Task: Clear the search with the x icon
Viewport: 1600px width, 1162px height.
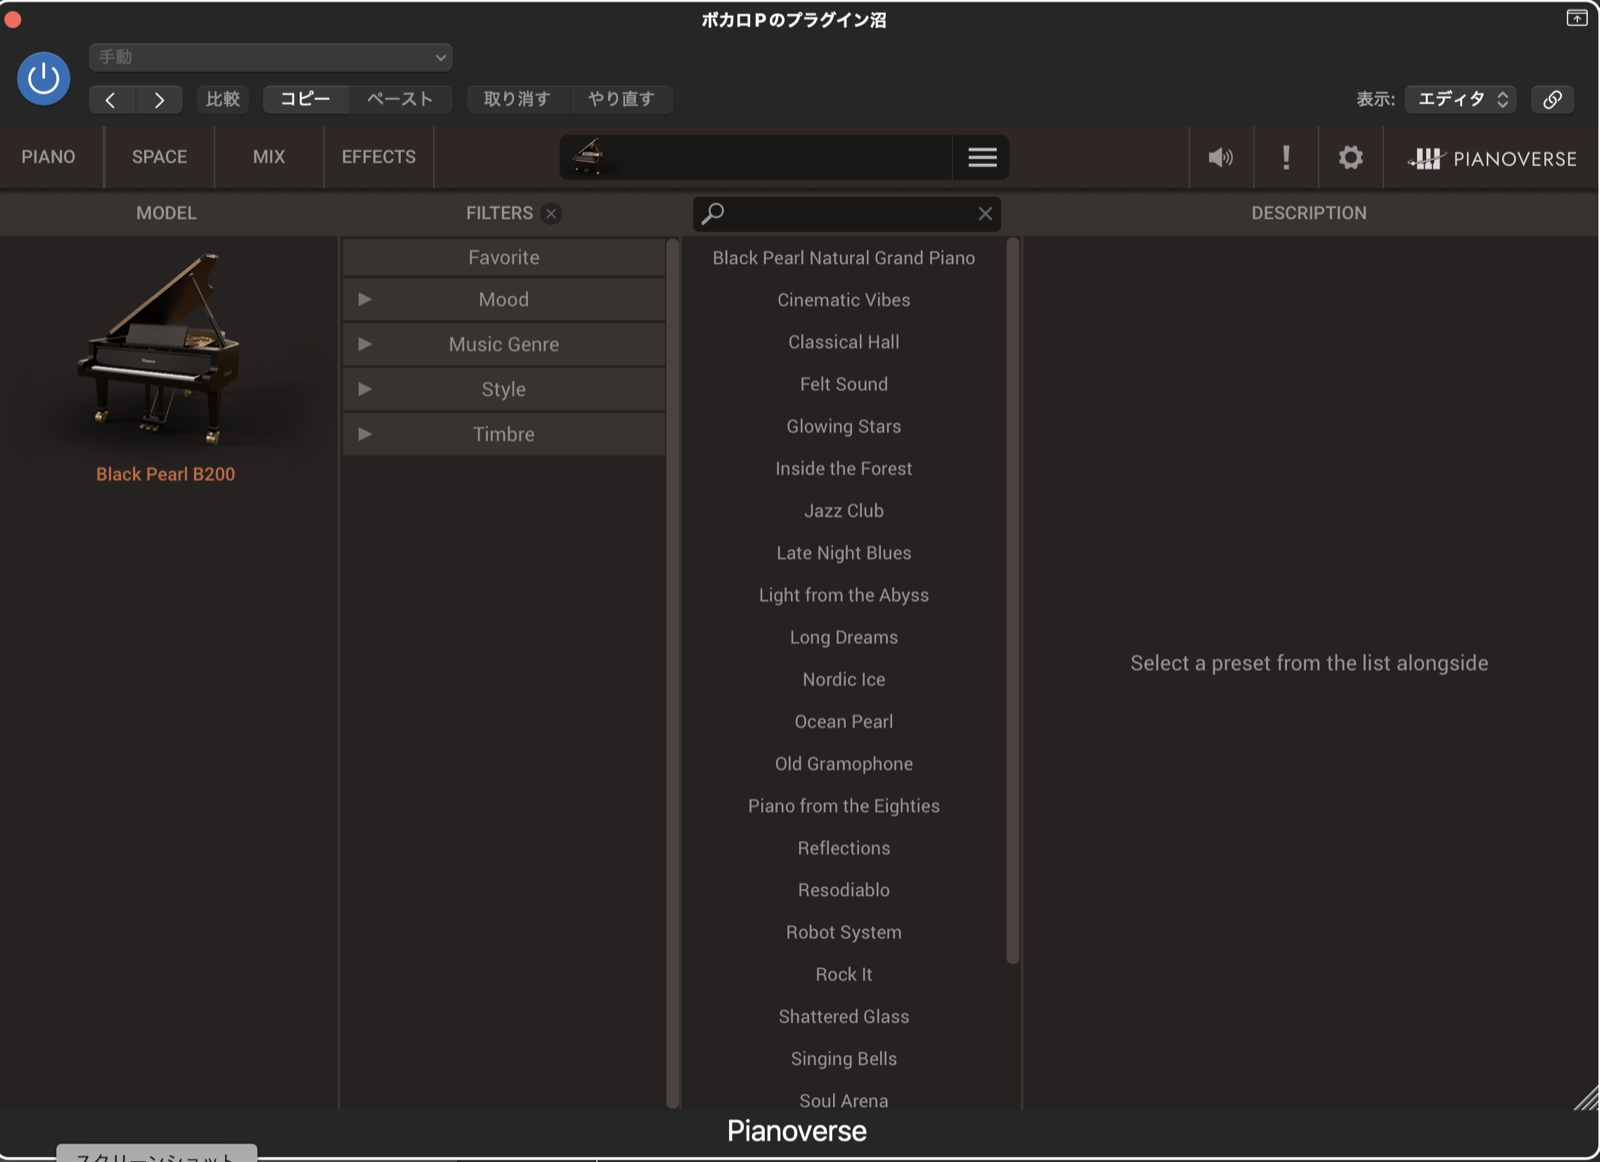Action: 985,213
